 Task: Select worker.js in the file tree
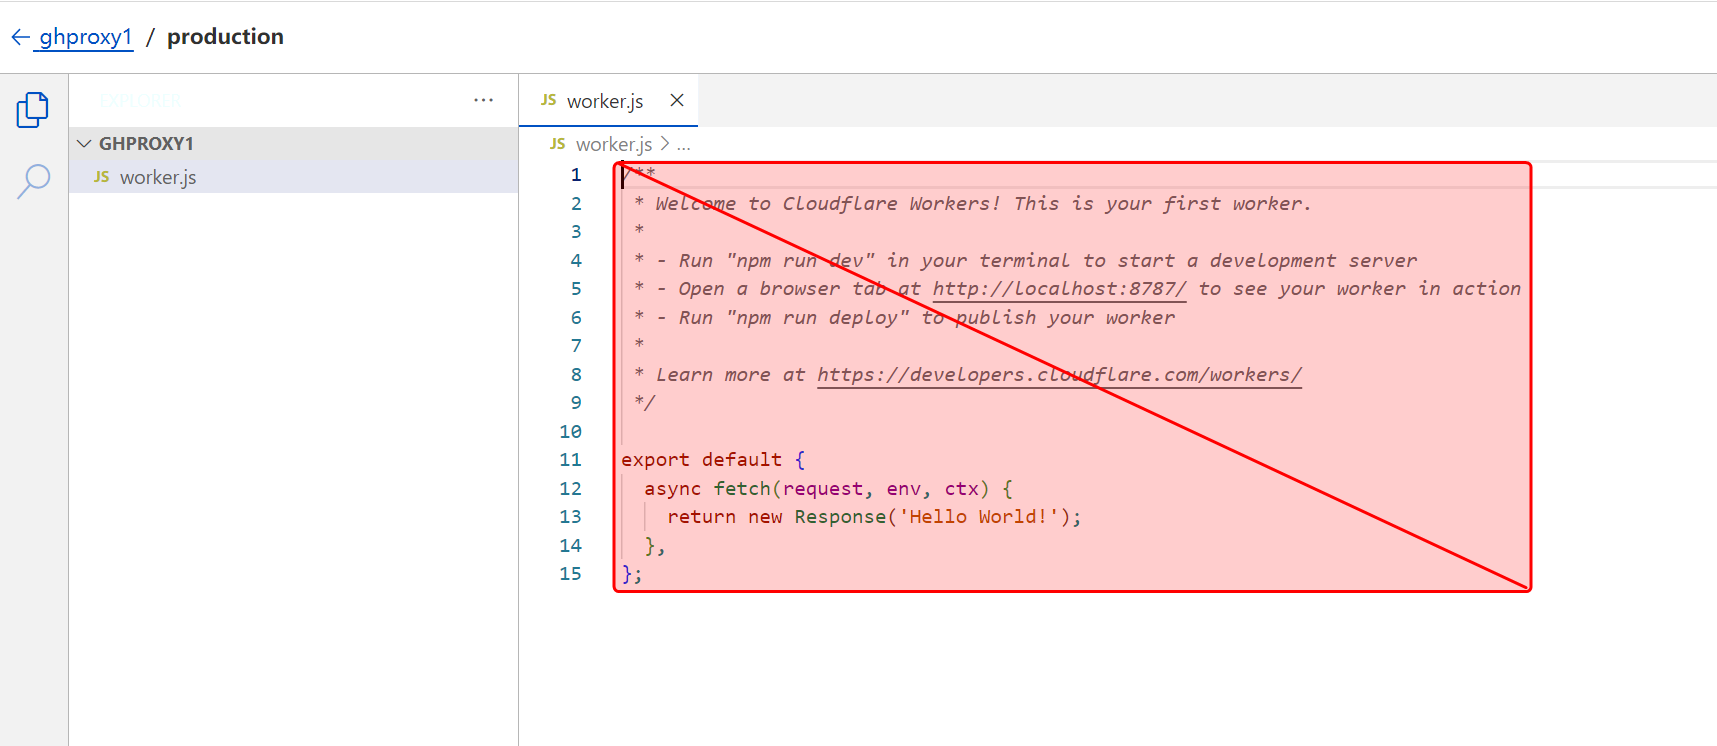click(158, 177)
